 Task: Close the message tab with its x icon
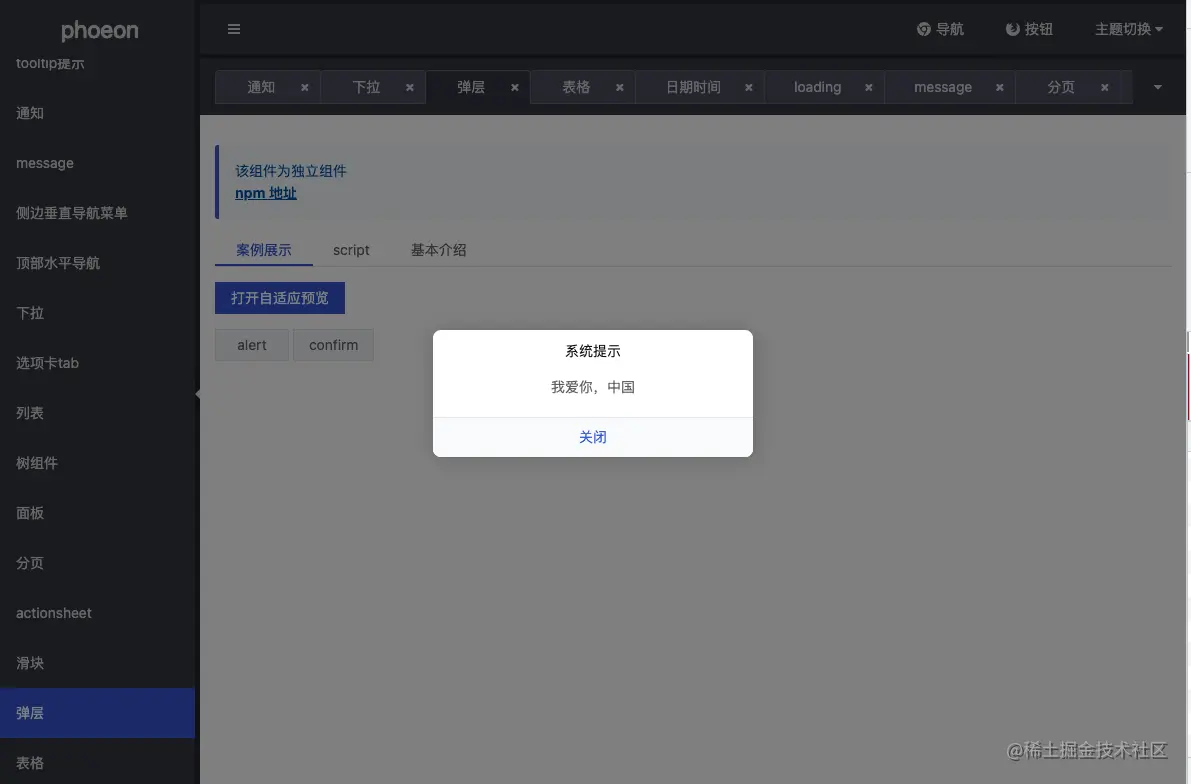[998, 87]
